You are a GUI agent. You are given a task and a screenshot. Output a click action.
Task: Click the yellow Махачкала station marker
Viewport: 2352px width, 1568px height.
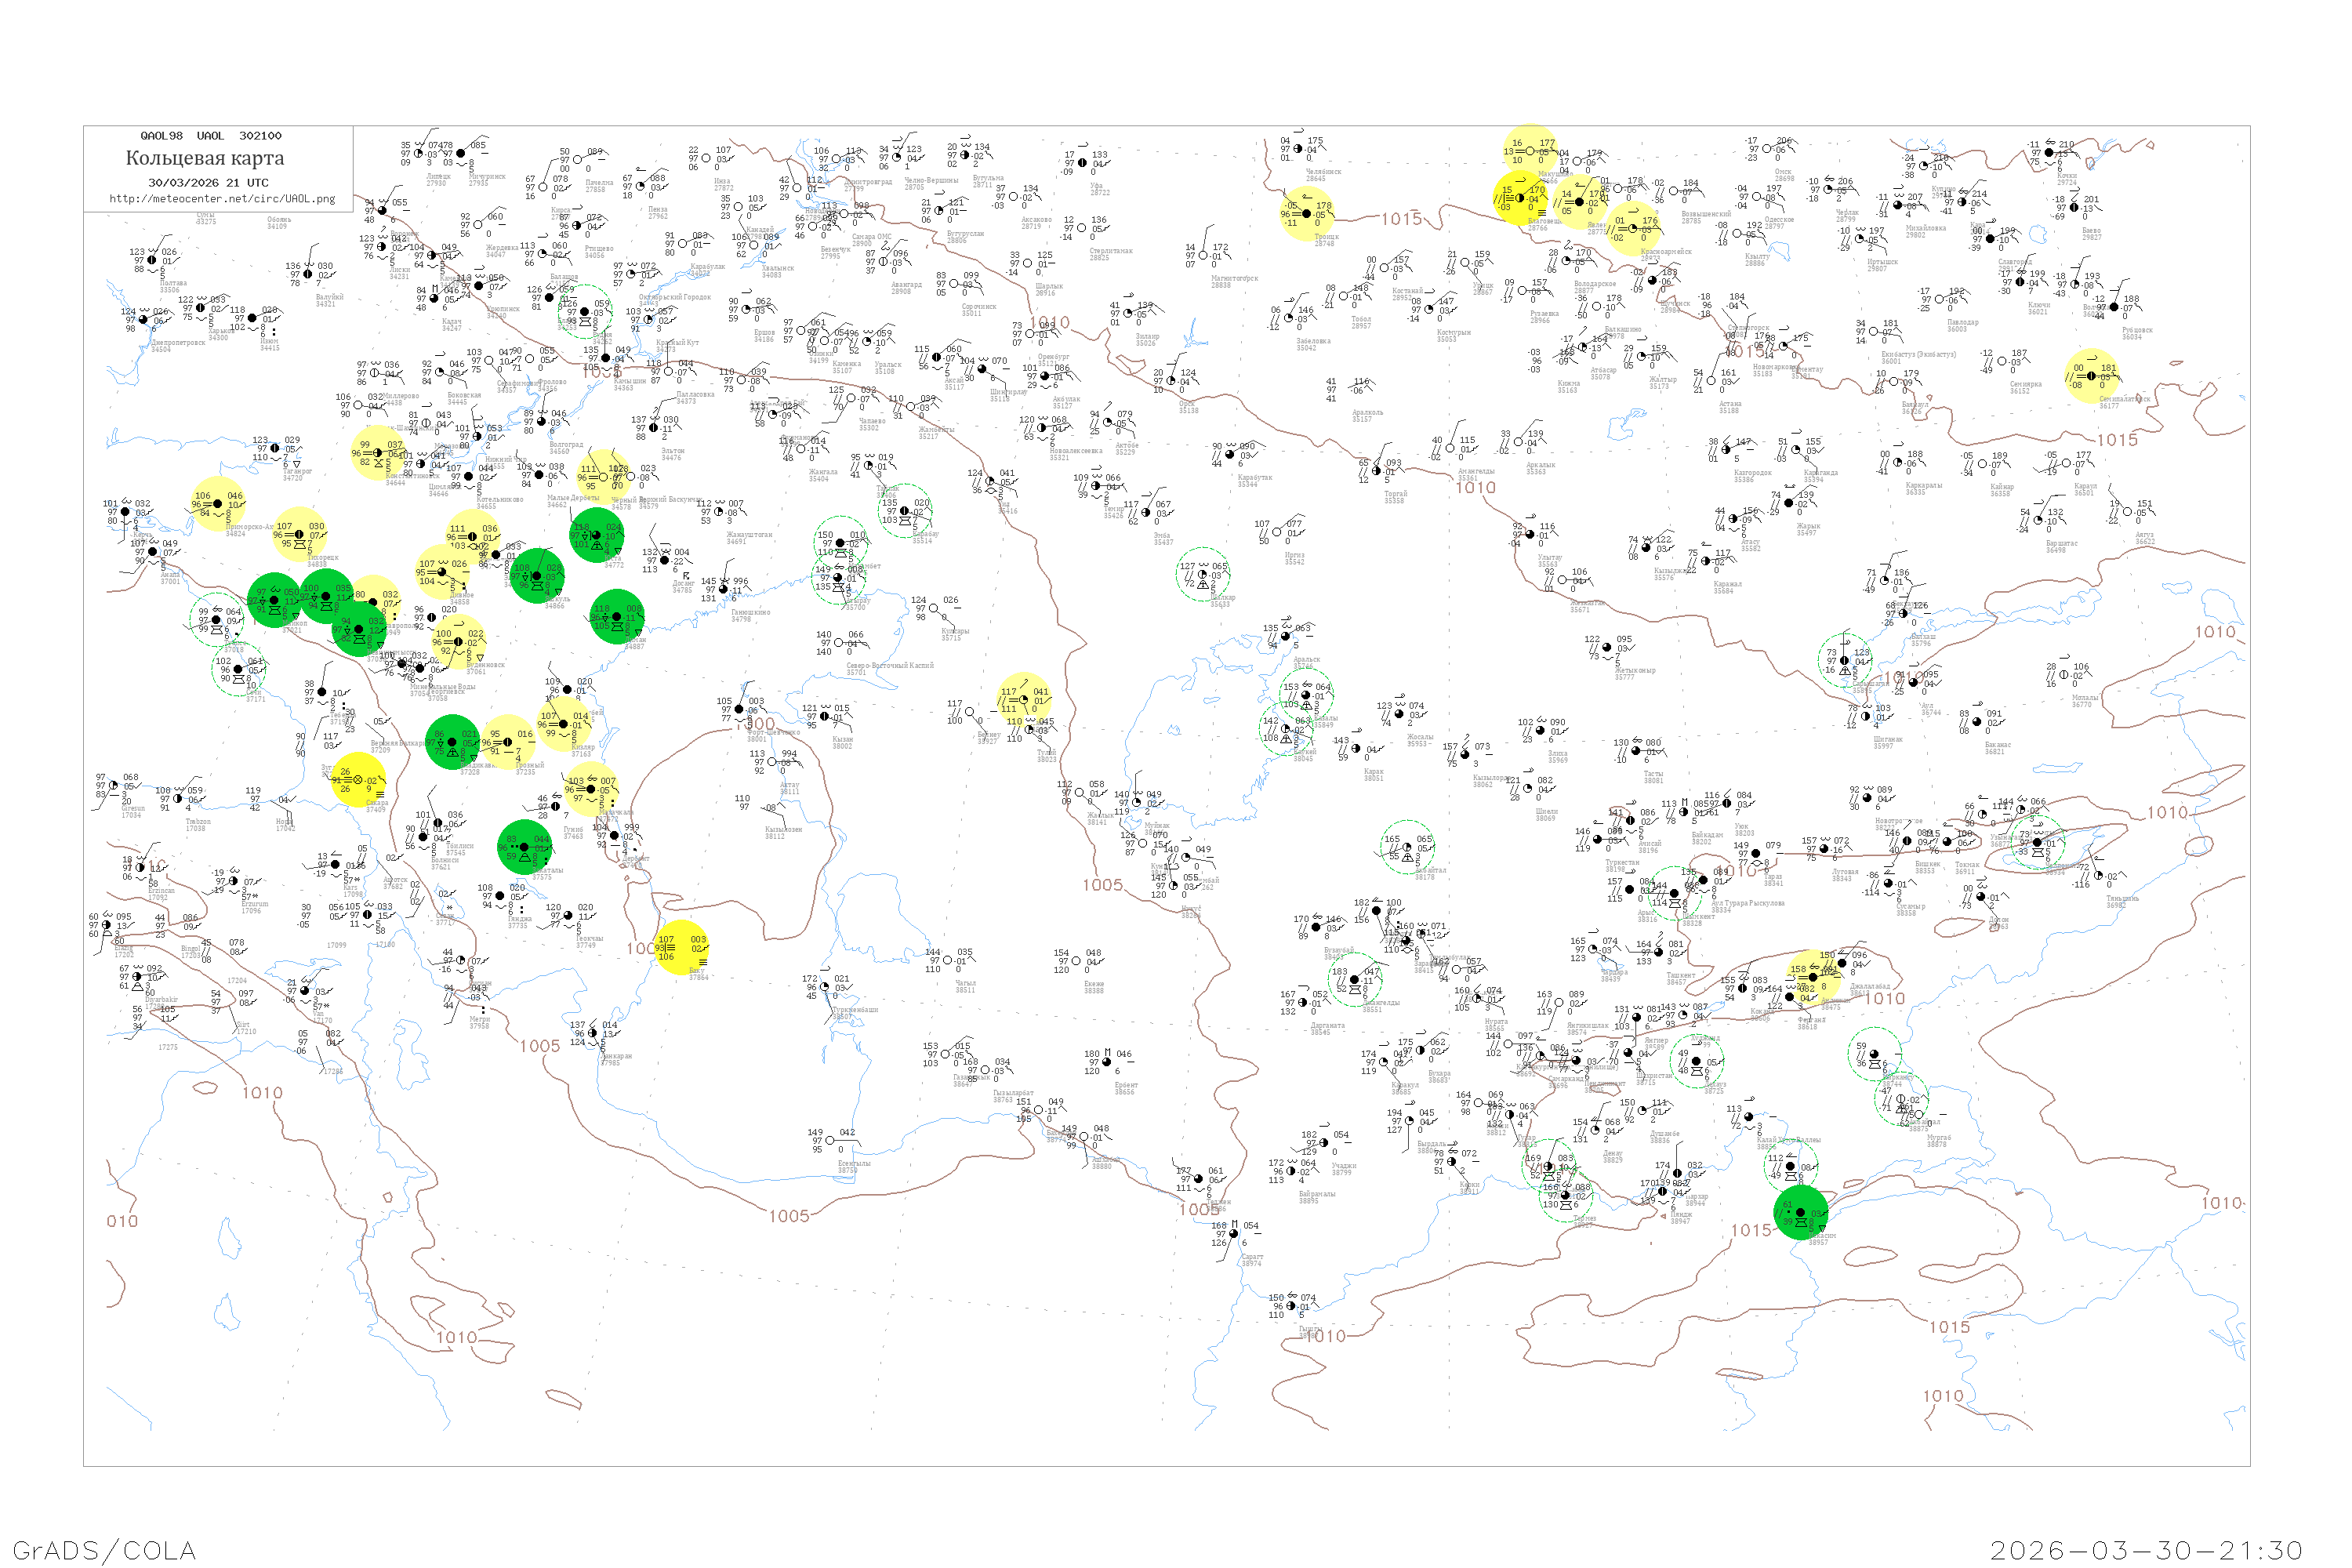590,789
